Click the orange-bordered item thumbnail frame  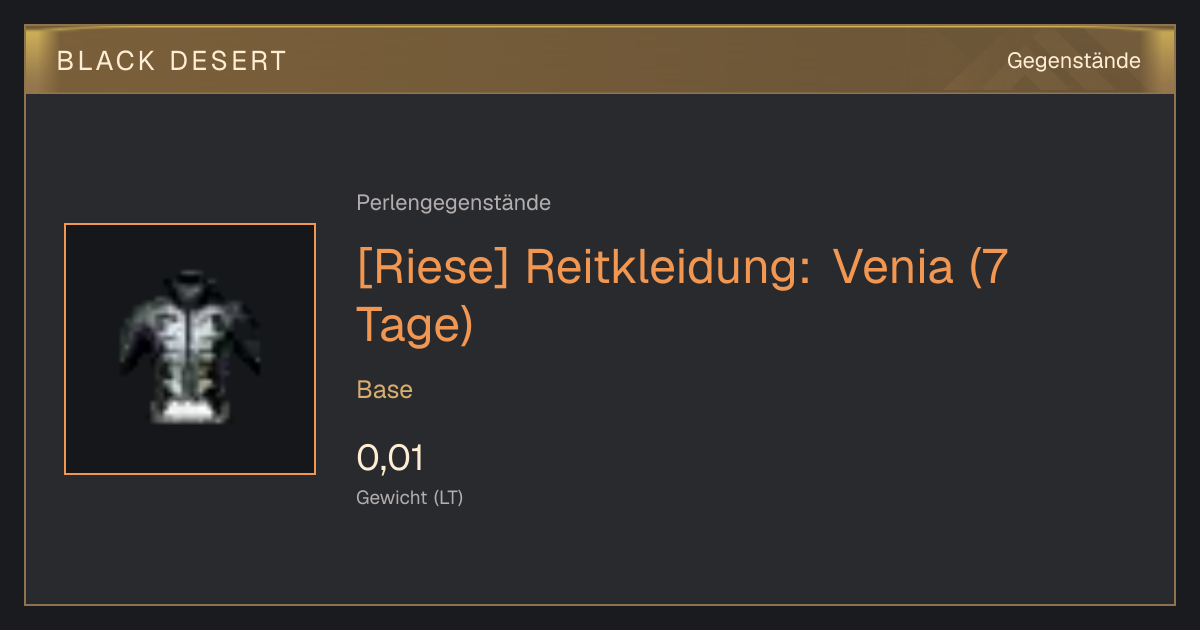pos(190,349)
